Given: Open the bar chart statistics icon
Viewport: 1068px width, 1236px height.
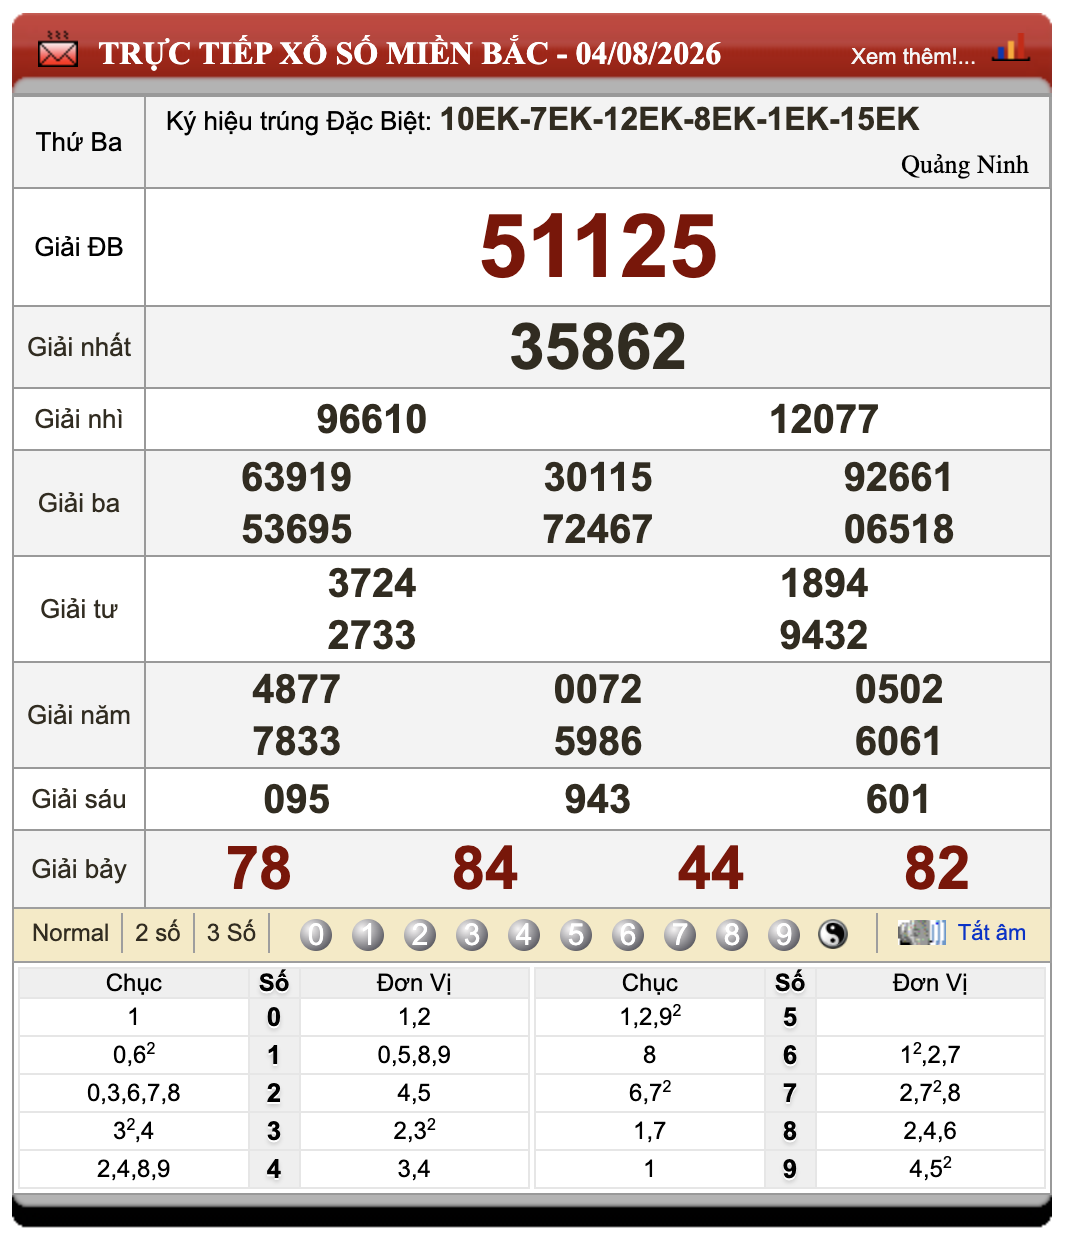Looking at the screenshot, I should click(x=1010, y=47).
